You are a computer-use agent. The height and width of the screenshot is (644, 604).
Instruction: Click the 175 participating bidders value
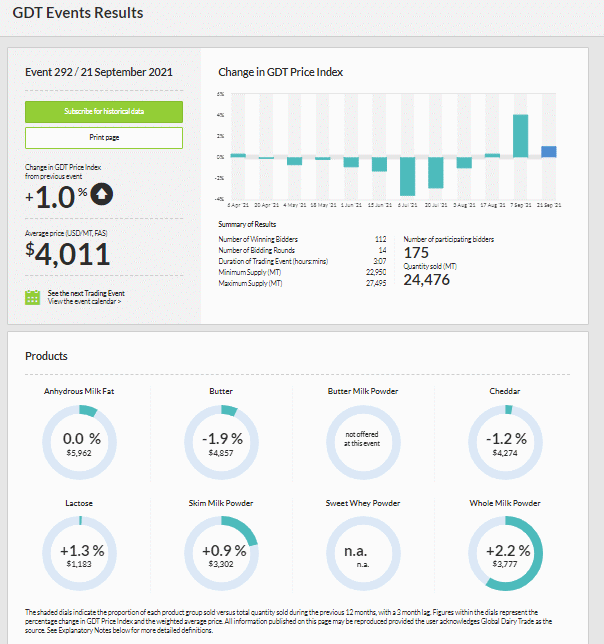[x=416, y=253]
